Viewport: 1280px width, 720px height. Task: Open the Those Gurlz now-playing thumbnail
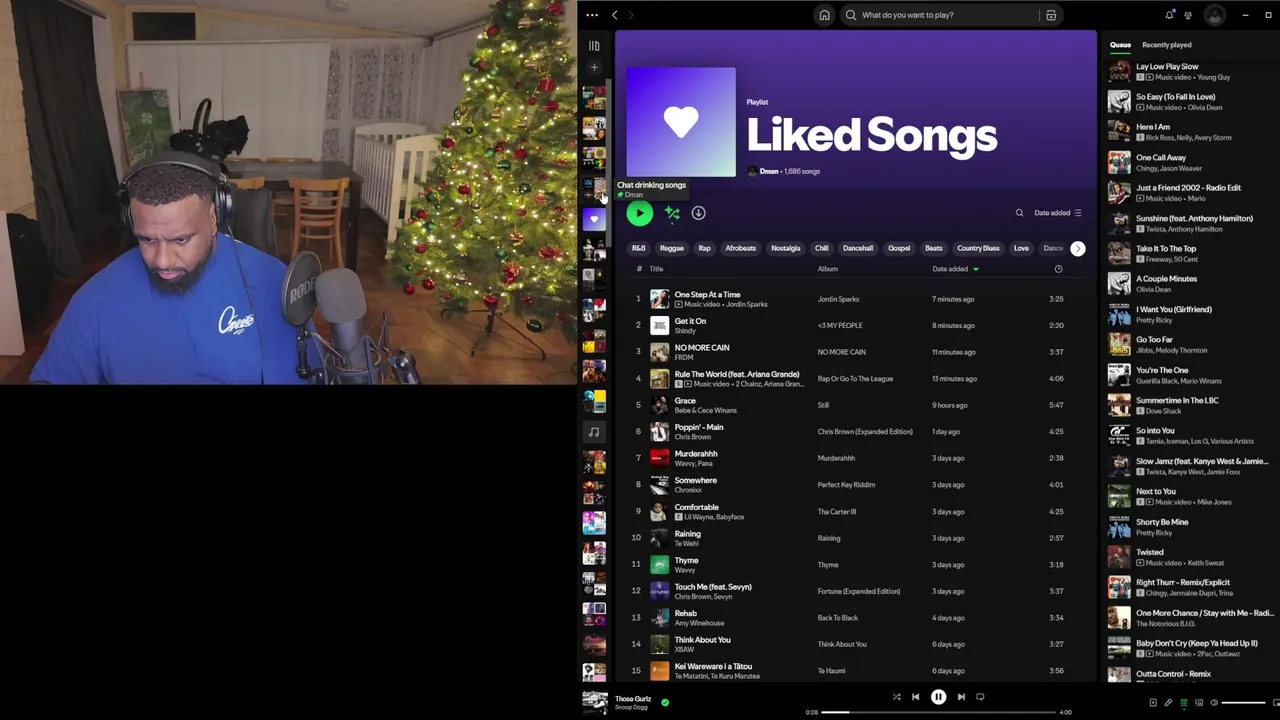click(595, 702)
